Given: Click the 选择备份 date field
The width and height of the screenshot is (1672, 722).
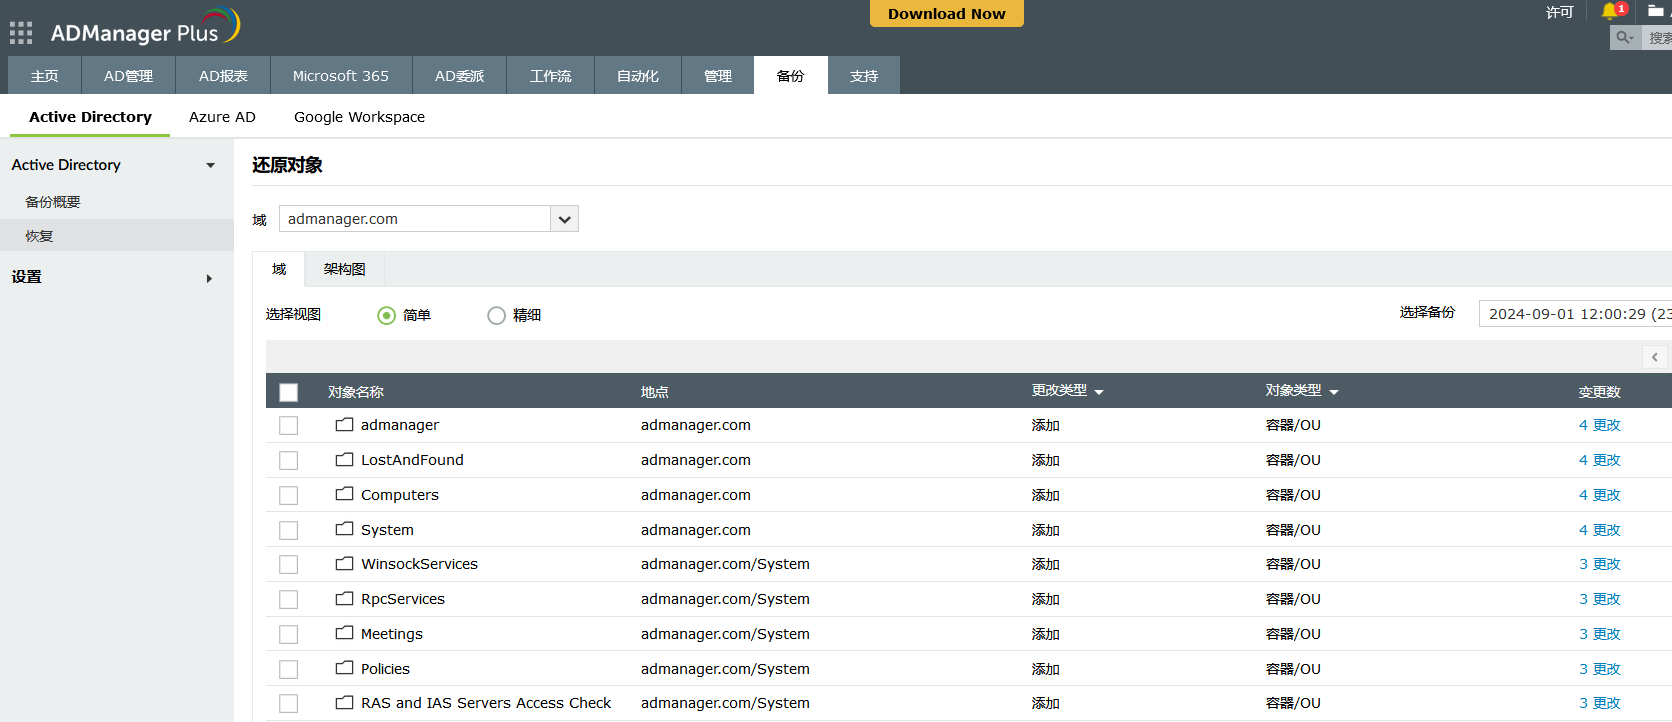Looking at the screenshot, I should (x=1576, y=314).
